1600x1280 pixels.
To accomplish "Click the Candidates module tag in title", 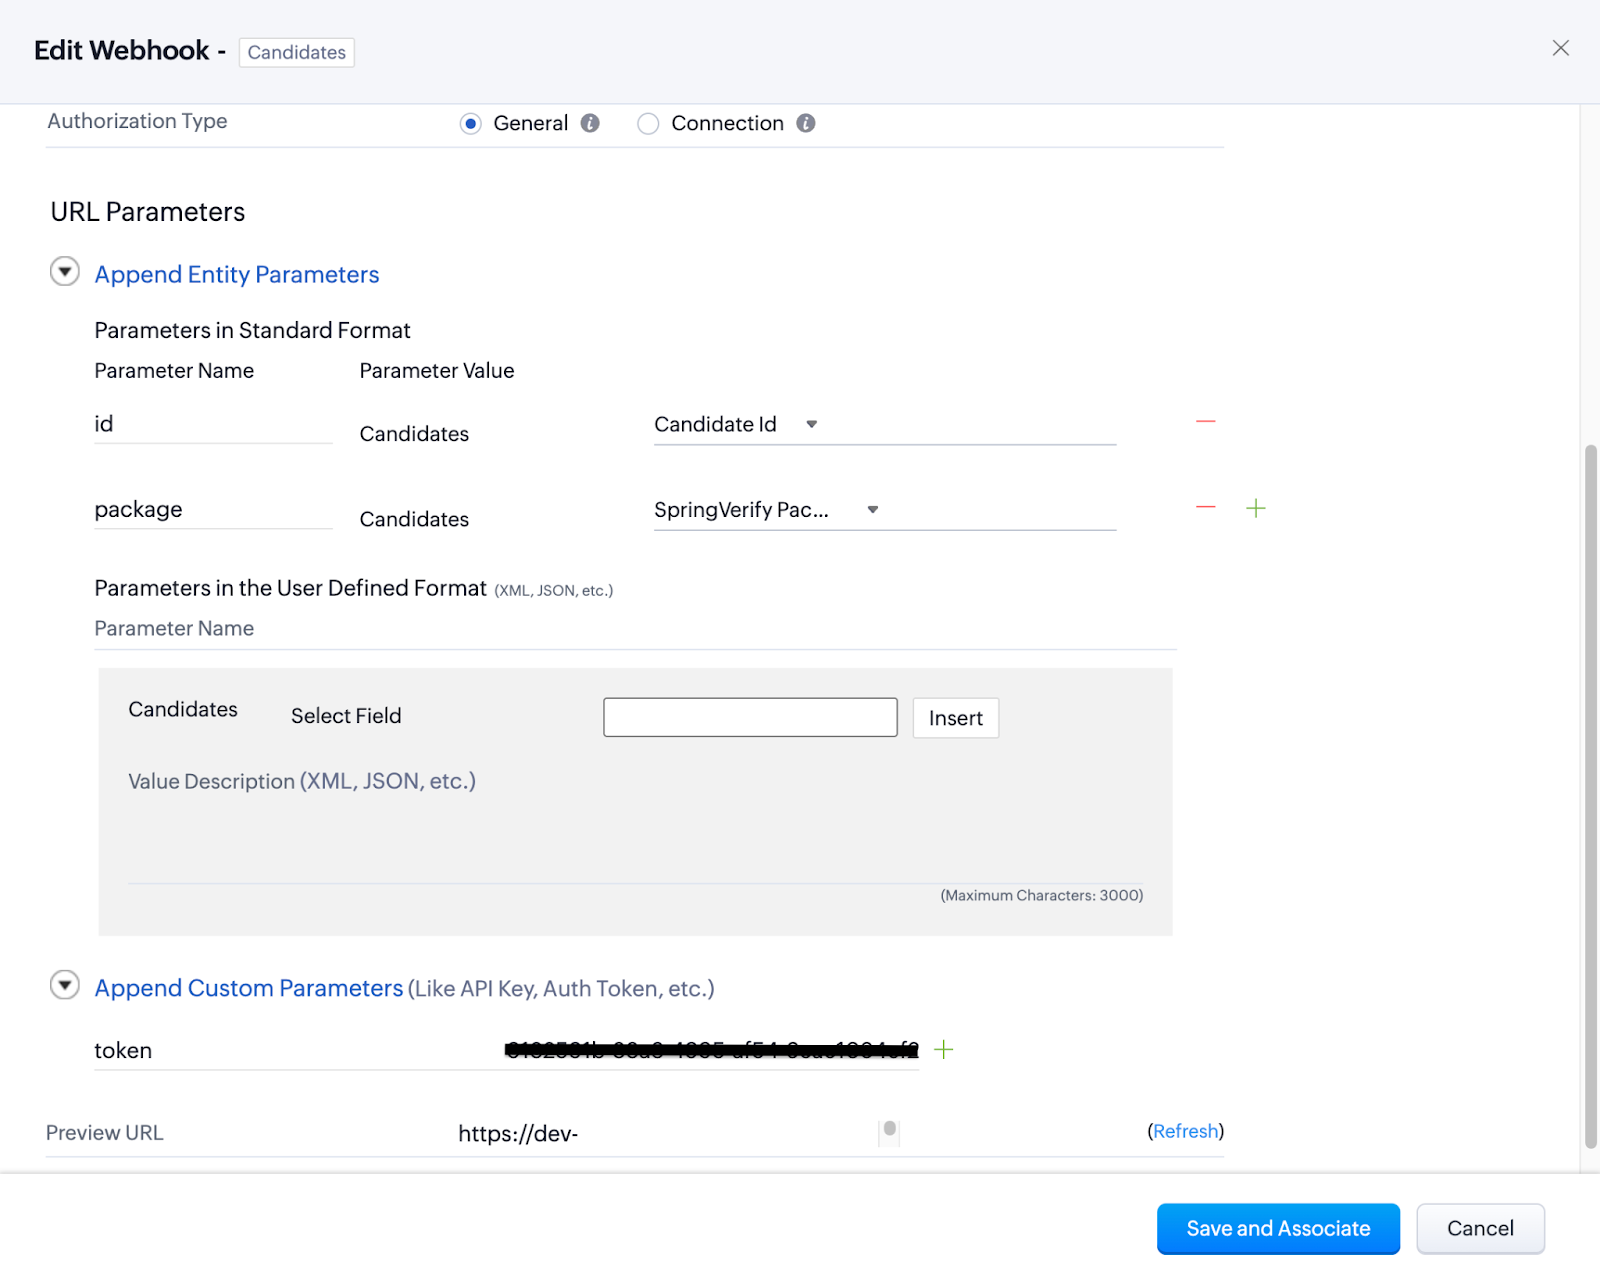I will 297,52.
